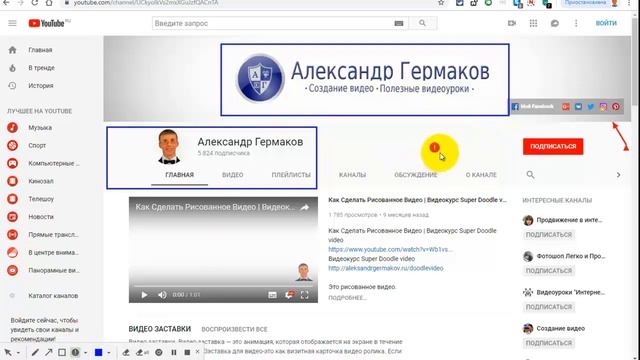Open the YouTube hamburger guide menu

click(x=12, y=23)
